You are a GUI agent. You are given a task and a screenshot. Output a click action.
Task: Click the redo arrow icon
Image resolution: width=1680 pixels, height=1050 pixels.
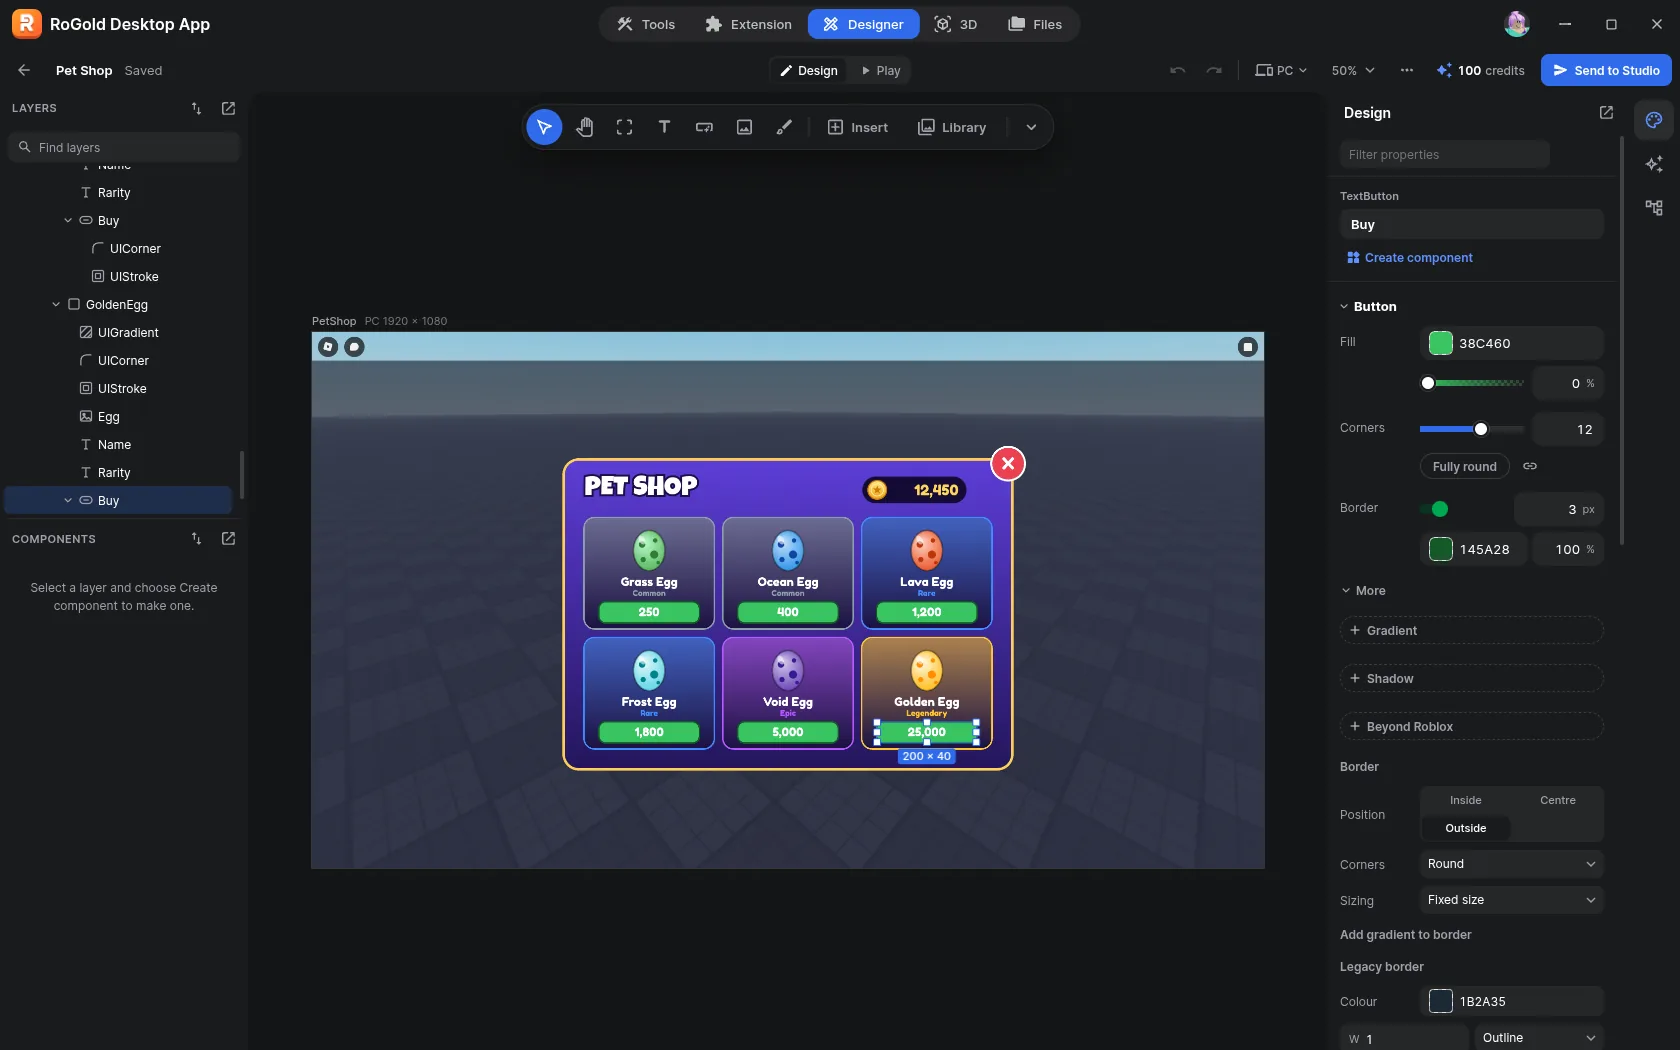pos(1214,70)
